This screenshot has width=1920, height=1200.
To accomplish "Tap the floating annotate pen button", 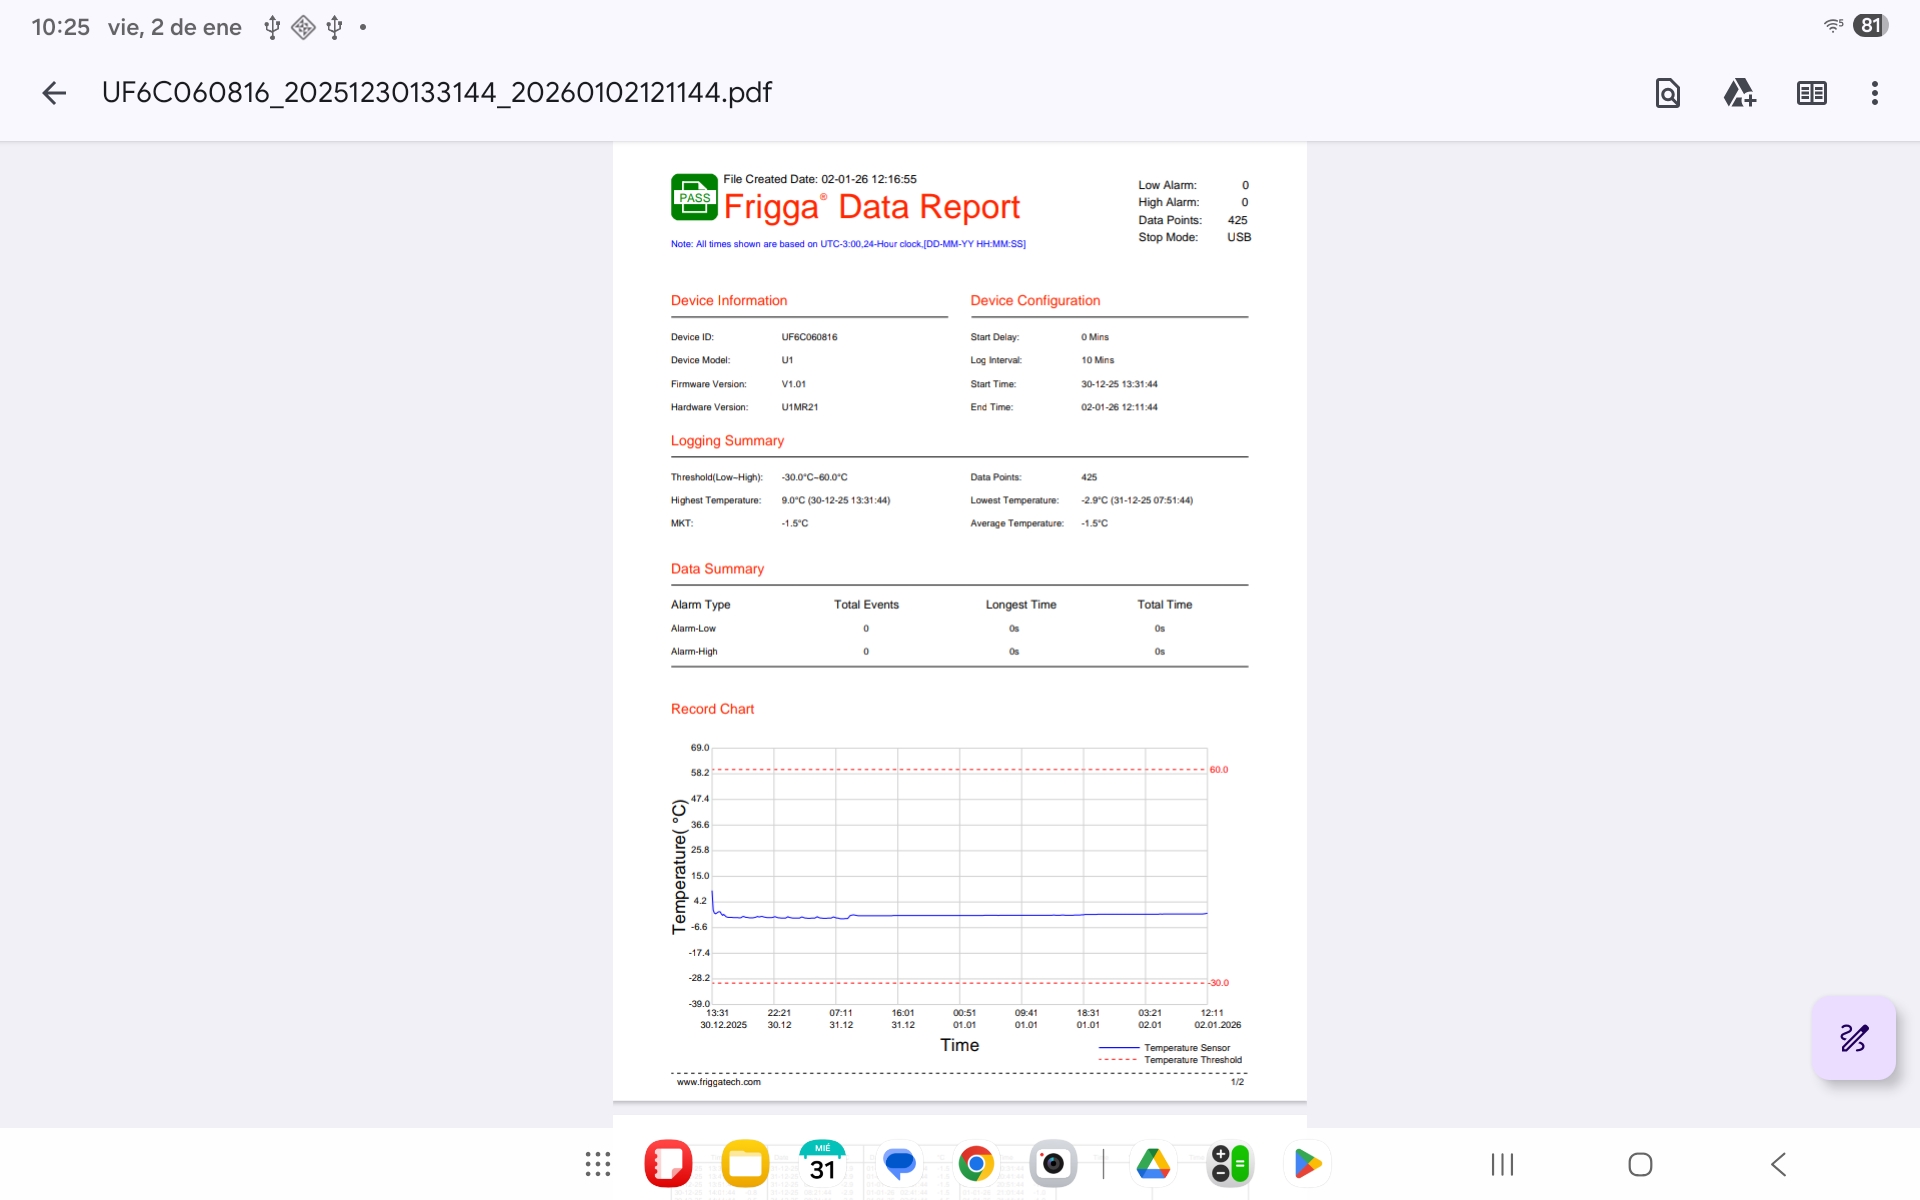I will (1853, 1038).
